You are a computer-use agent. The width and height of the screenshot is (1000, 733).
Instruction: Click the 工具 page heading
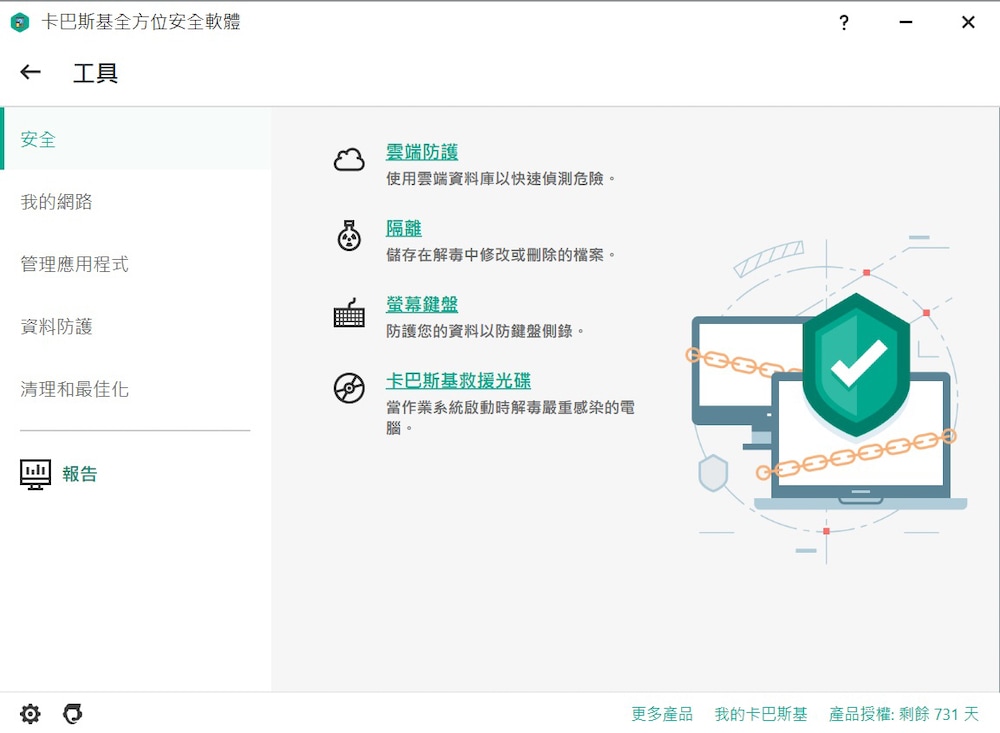[96, 73]
